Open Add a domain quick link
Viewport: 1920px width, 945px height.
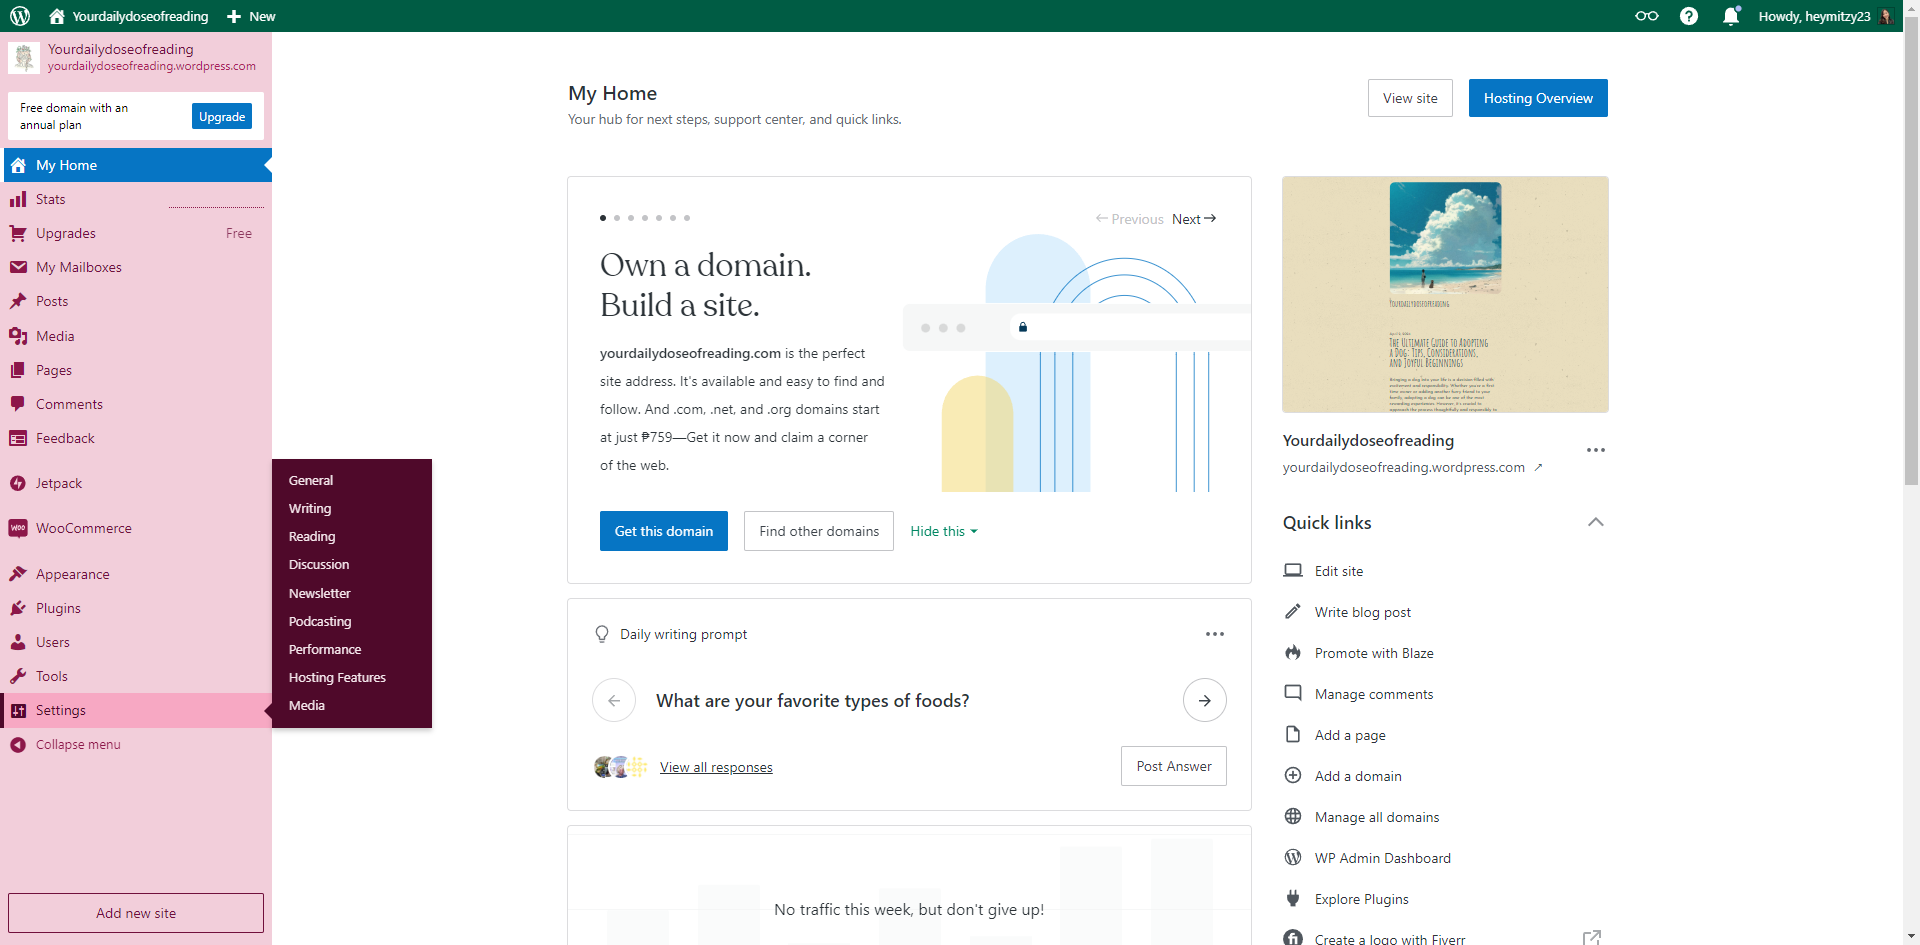[x=1358, y=776]
